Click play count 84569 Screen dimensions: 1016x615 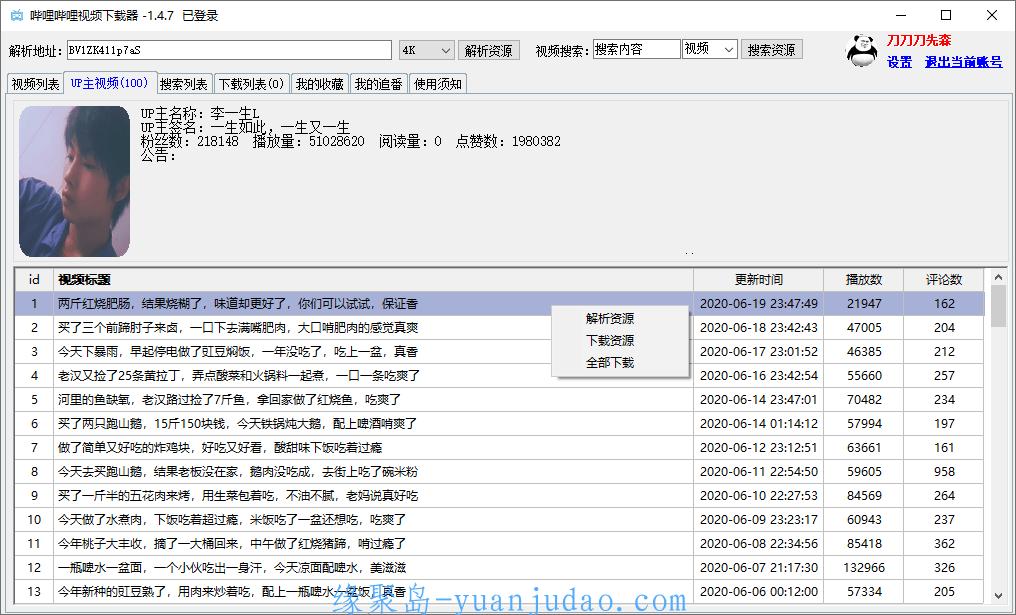coord(864,495)
